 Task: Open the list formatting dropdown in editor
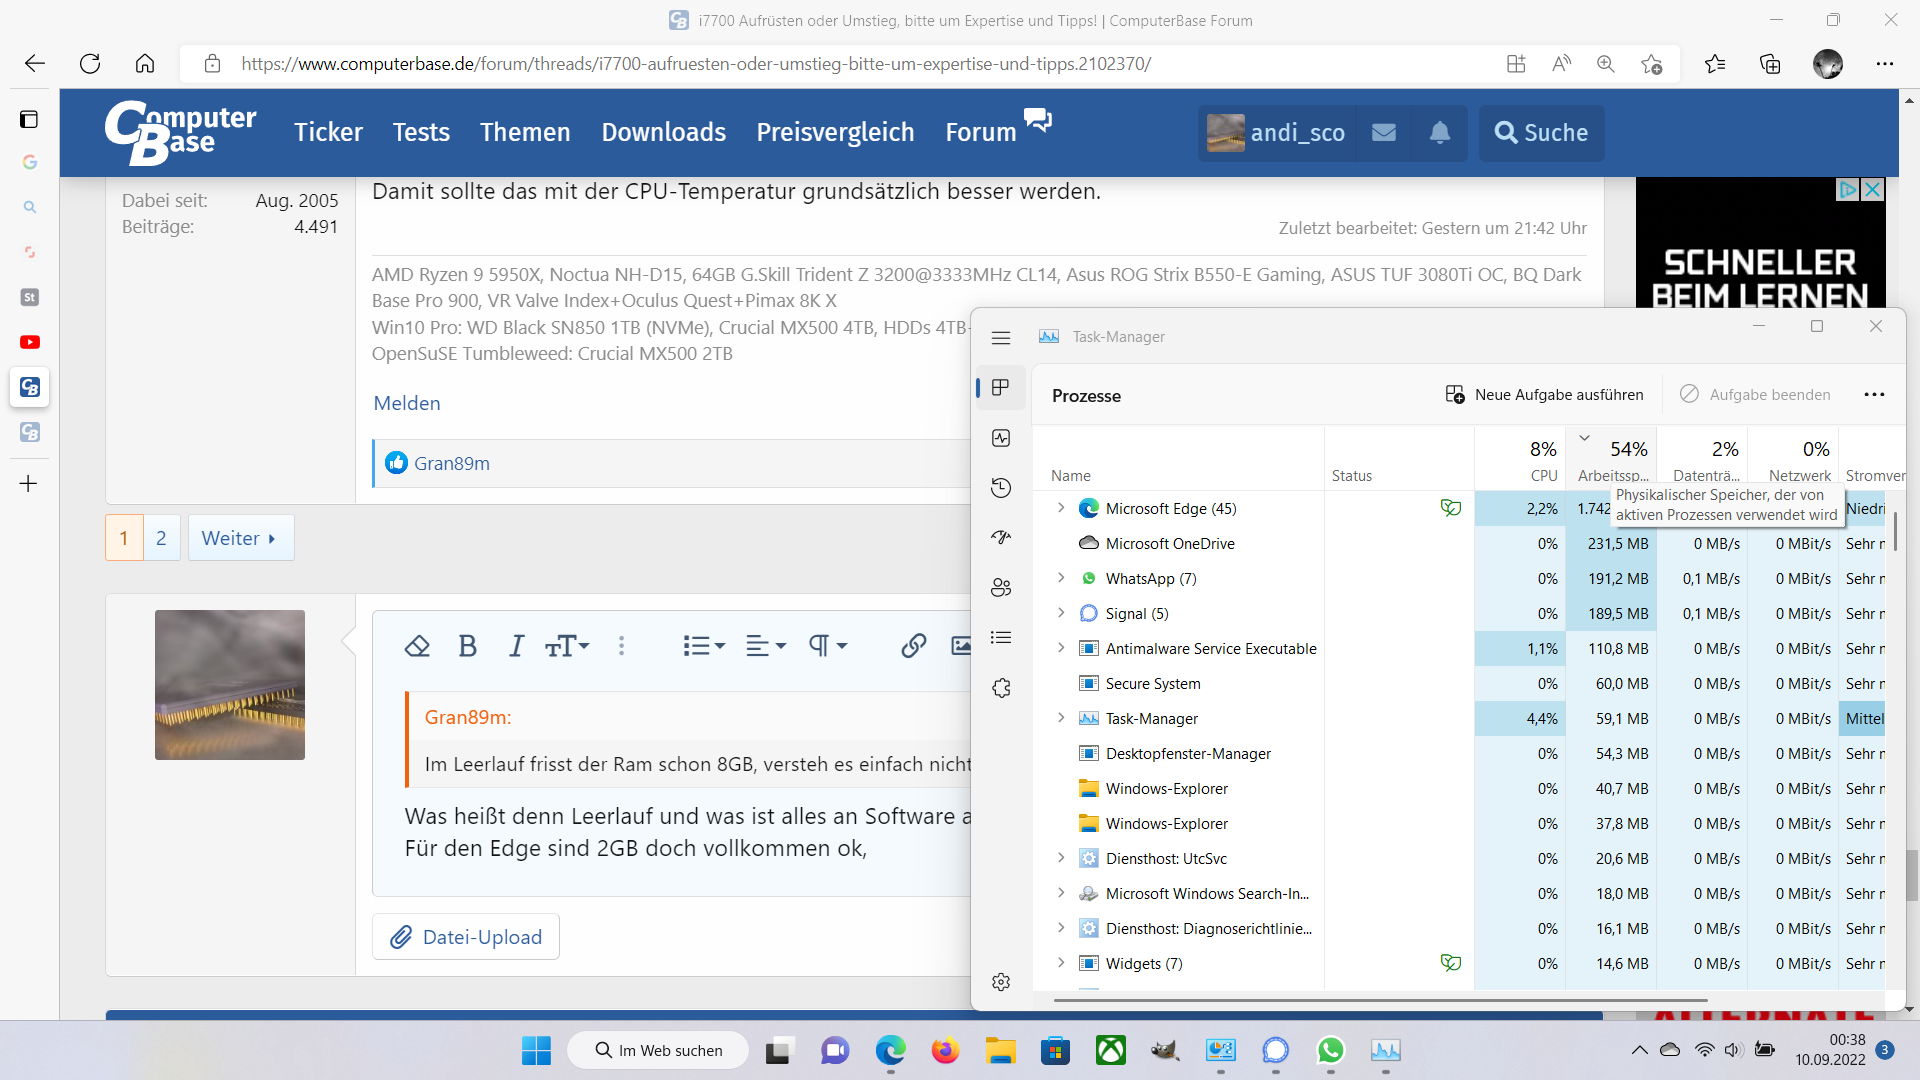tap(703, 646)
